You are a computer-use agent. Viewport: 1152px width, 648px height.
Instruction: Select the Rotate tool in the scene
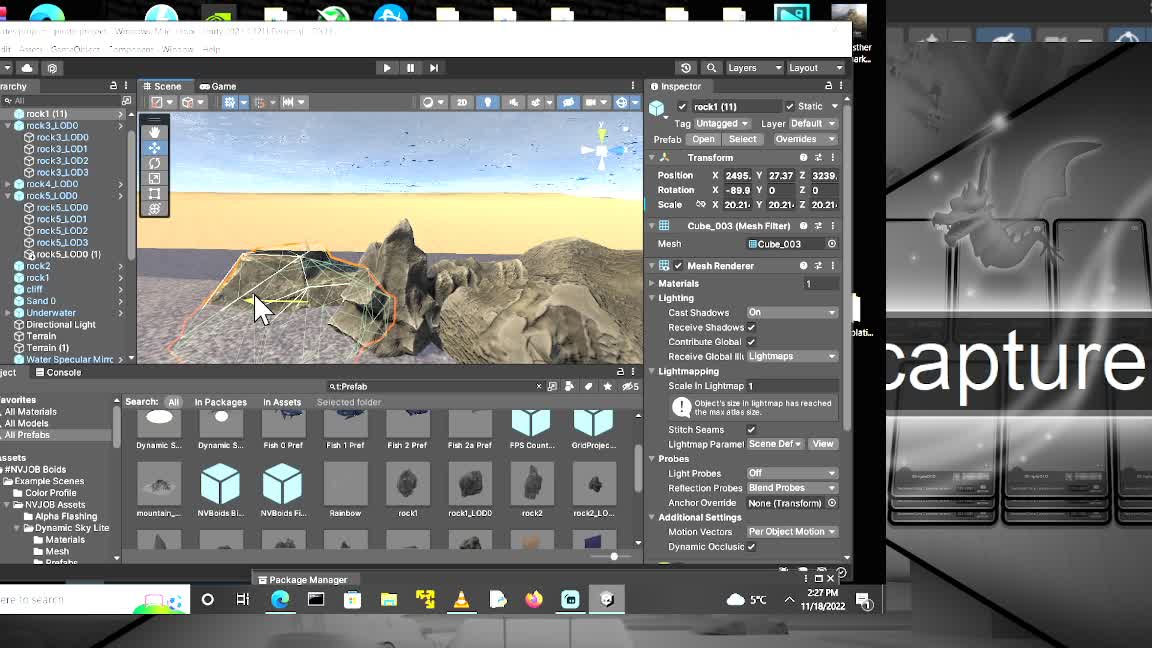154,163
